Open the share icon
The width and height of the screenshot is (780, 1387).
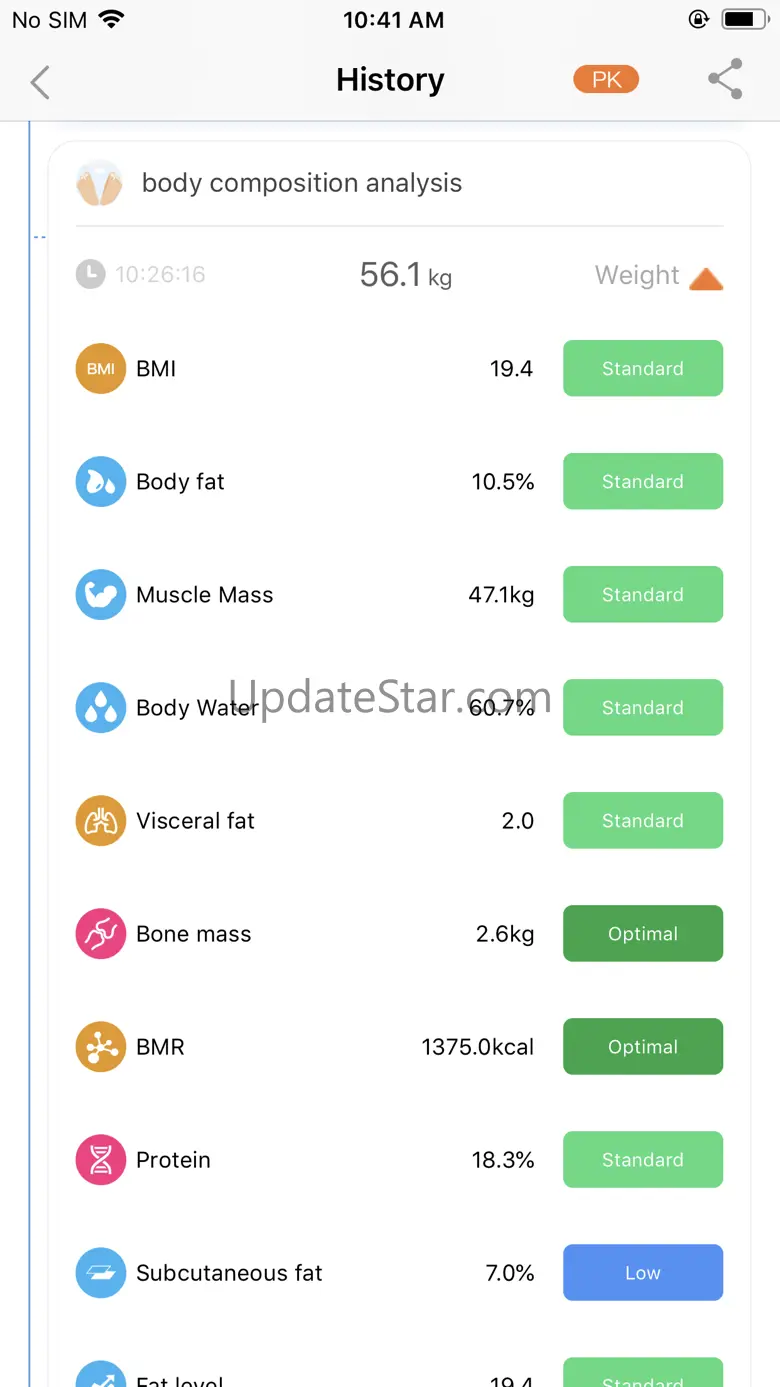click(x=725, y=80)
